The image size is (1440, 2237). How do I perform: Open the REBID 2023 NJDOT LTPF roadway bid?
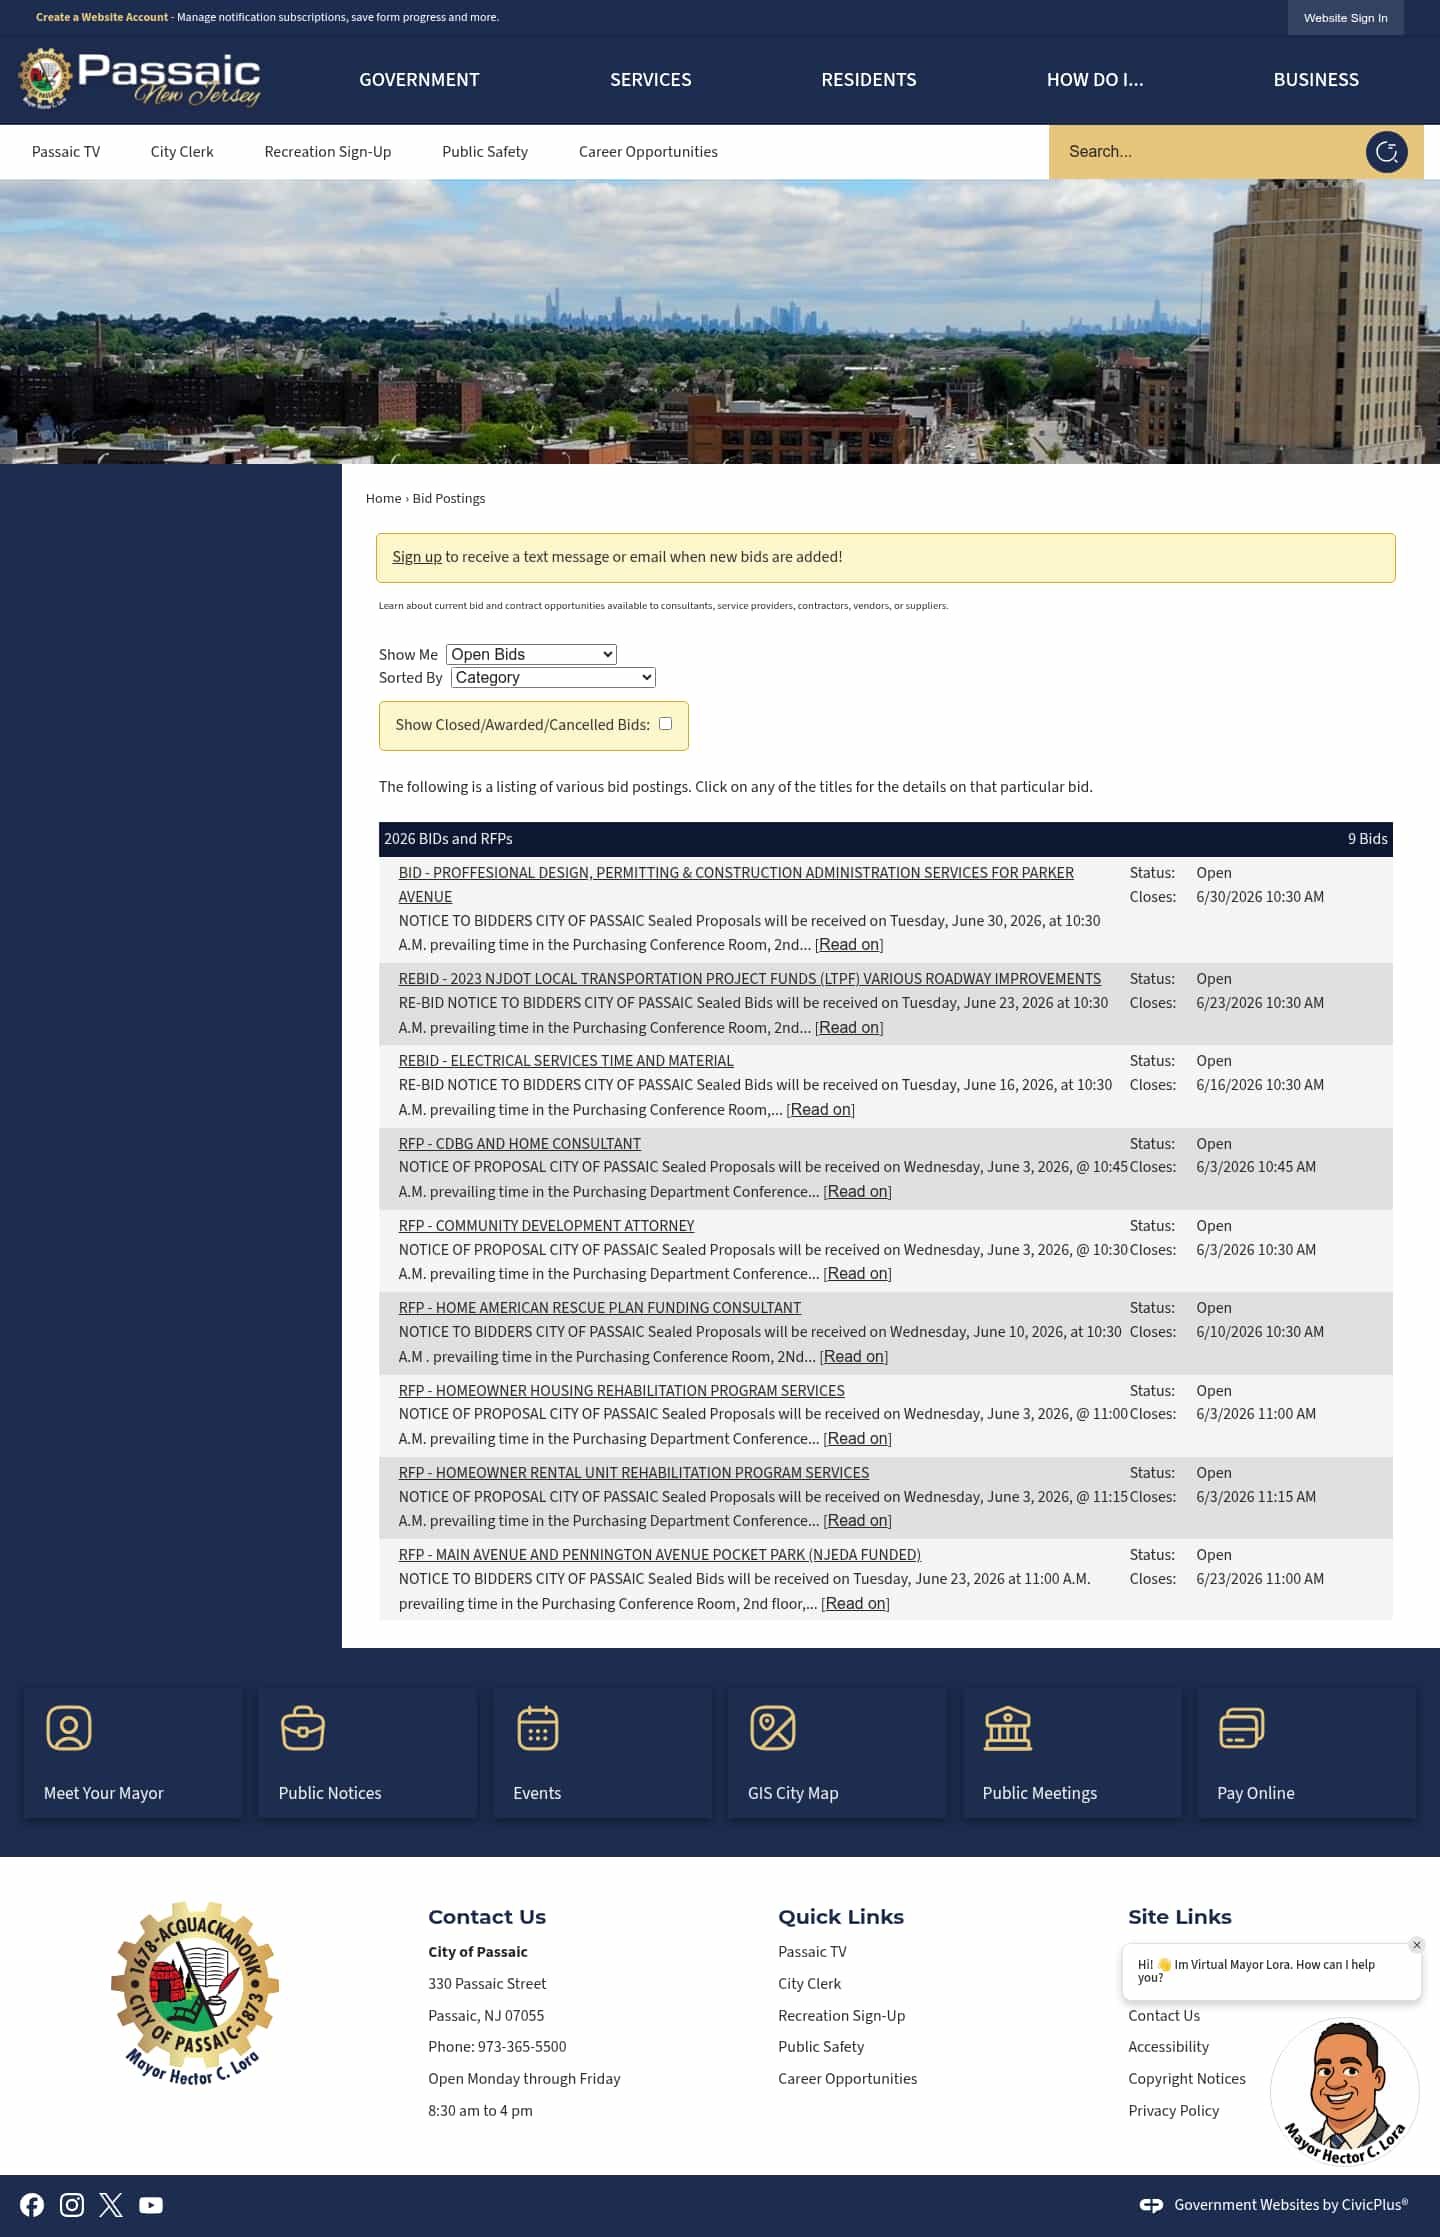(750, 979)
